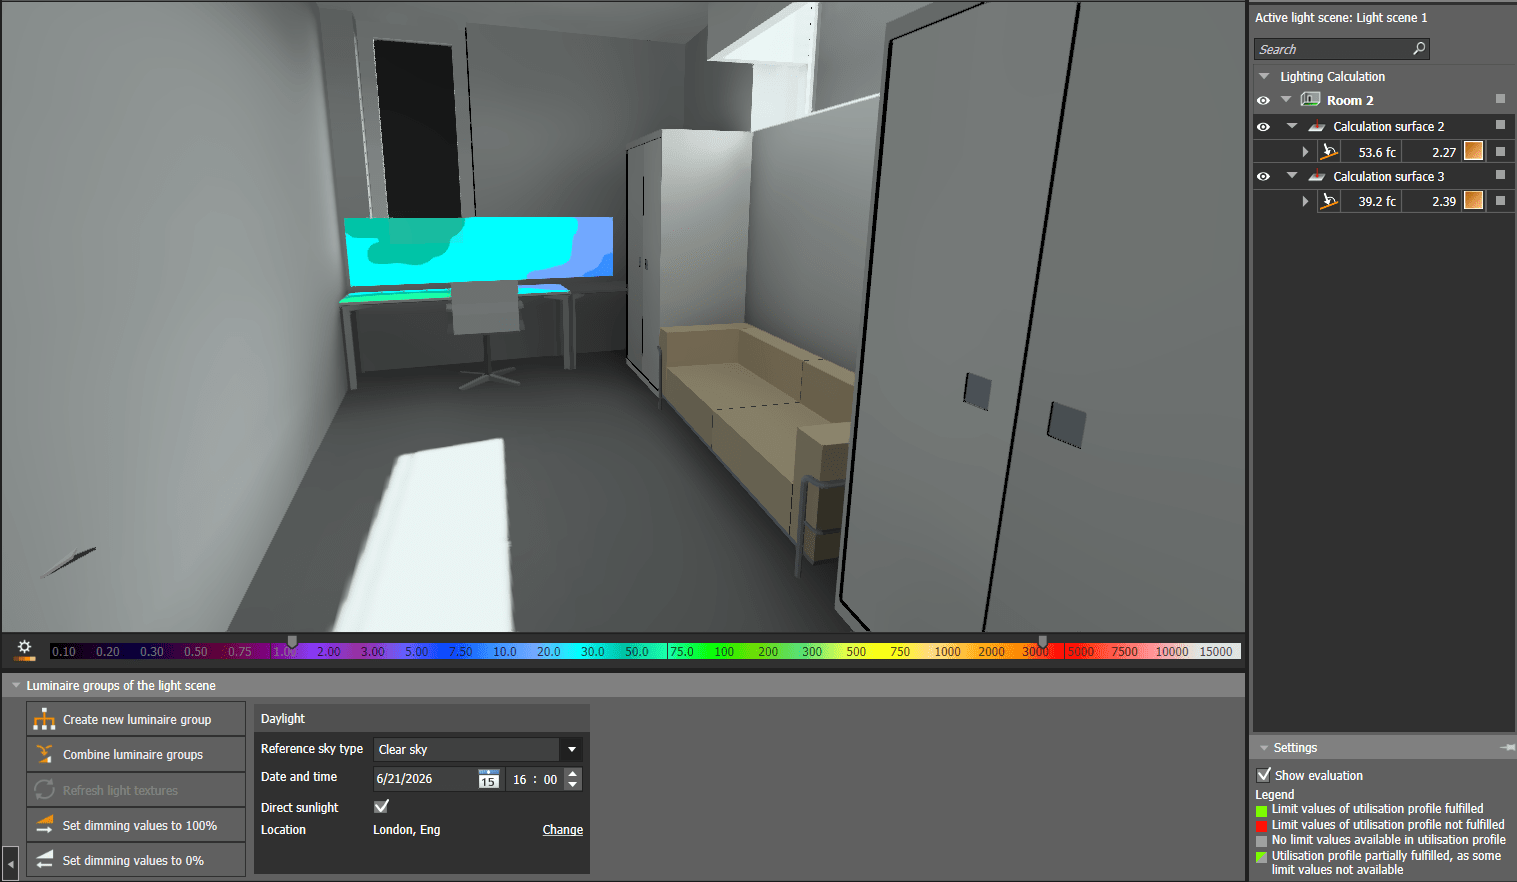
Task: Click the Create new luminaire group icon
Action: tap(44, 719)
